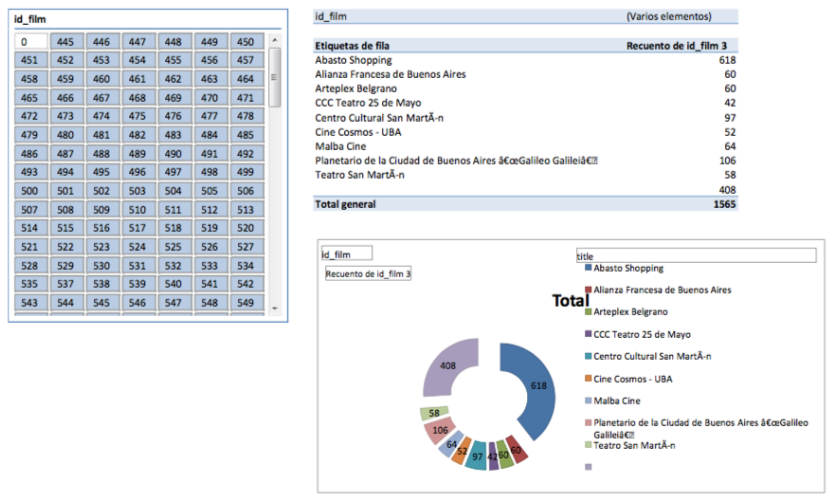This screenshot has height=498, width=832.
Task: Select slicer item 510
Action: pyautogui.click(x=137, y=209)
